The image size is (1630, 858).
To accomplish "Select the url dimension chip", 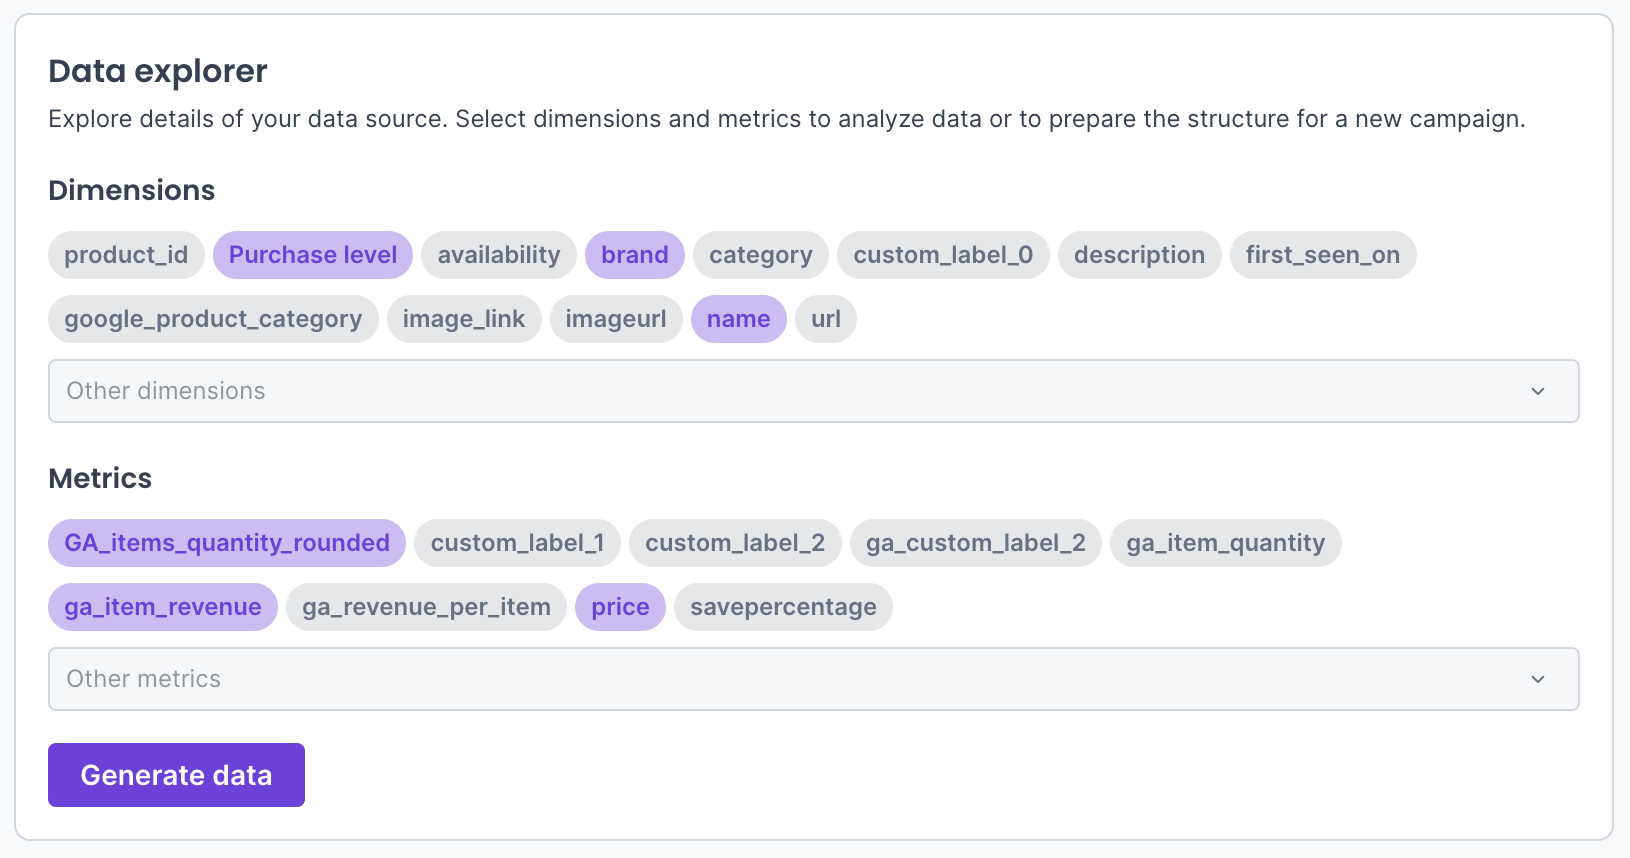I will tap(825, 319).
